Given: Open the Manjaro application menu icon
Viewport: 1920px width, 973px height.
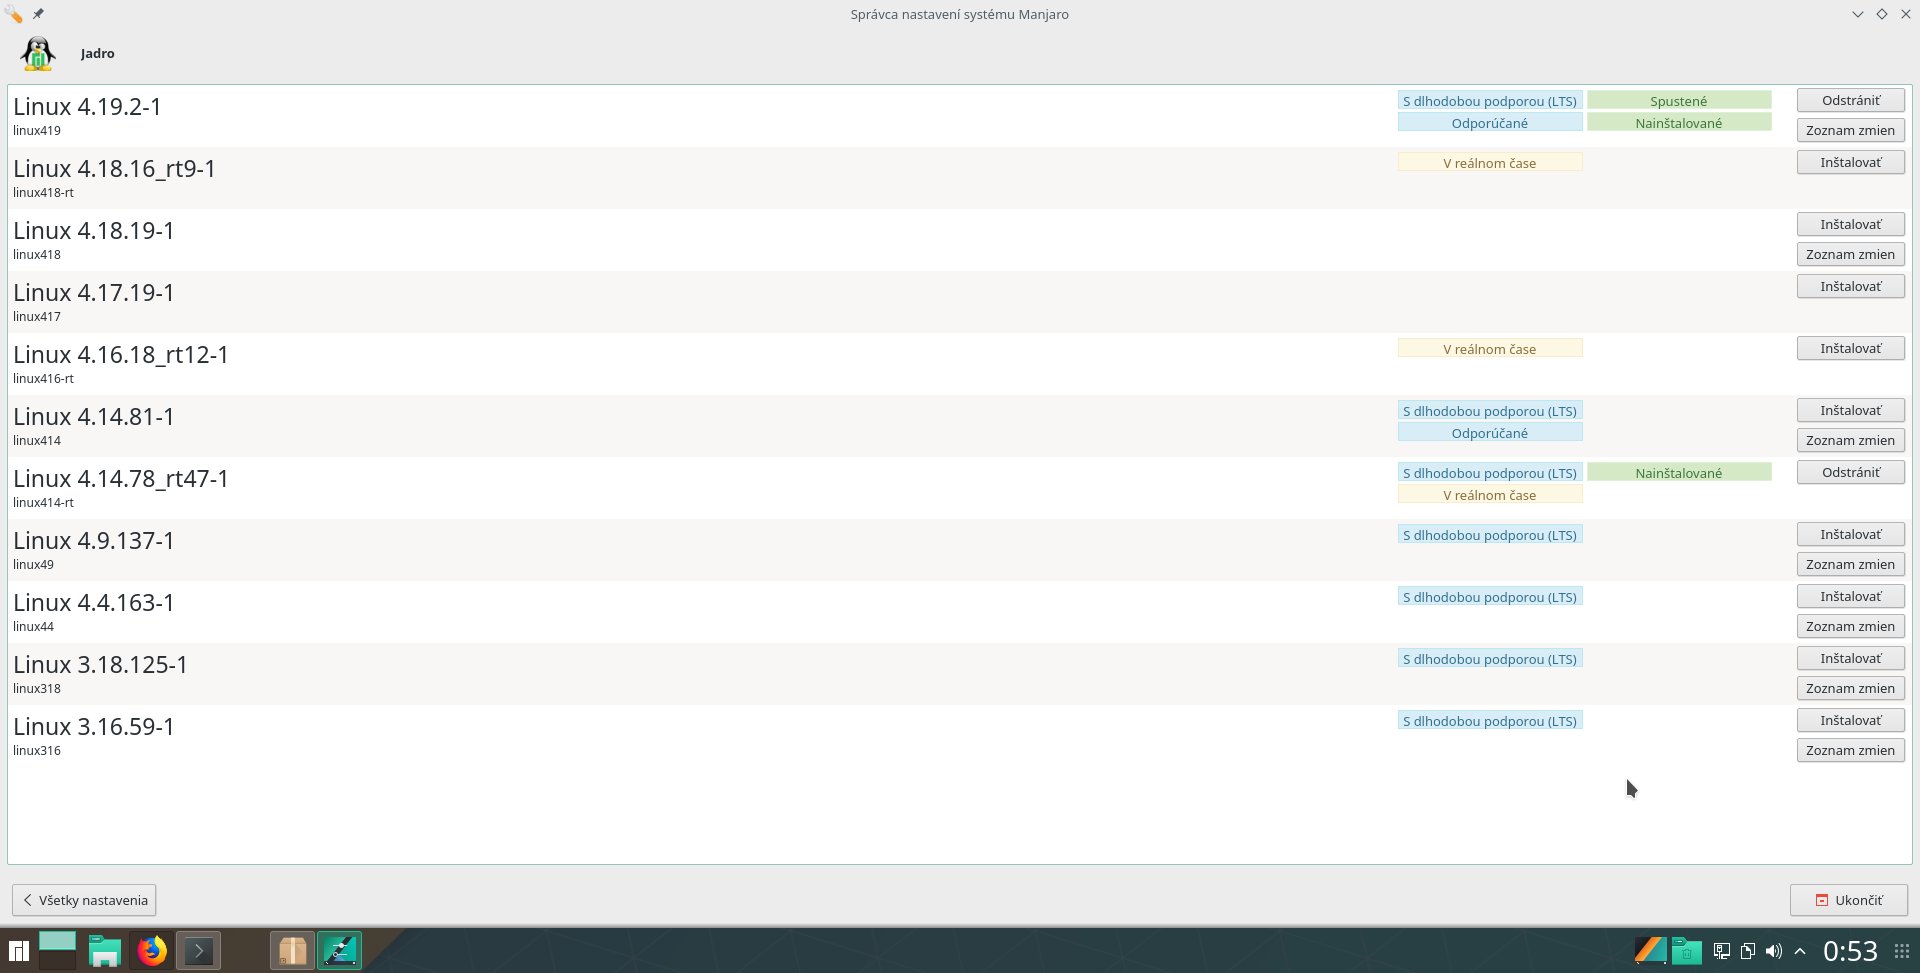Looking at the screenshot, I should [18, 951].
